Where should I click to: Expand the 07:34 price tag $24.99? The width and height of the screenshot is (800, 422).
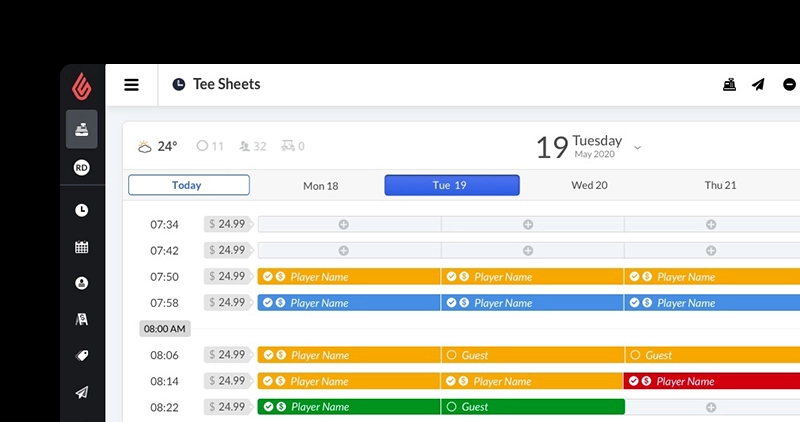coord(229,224)
